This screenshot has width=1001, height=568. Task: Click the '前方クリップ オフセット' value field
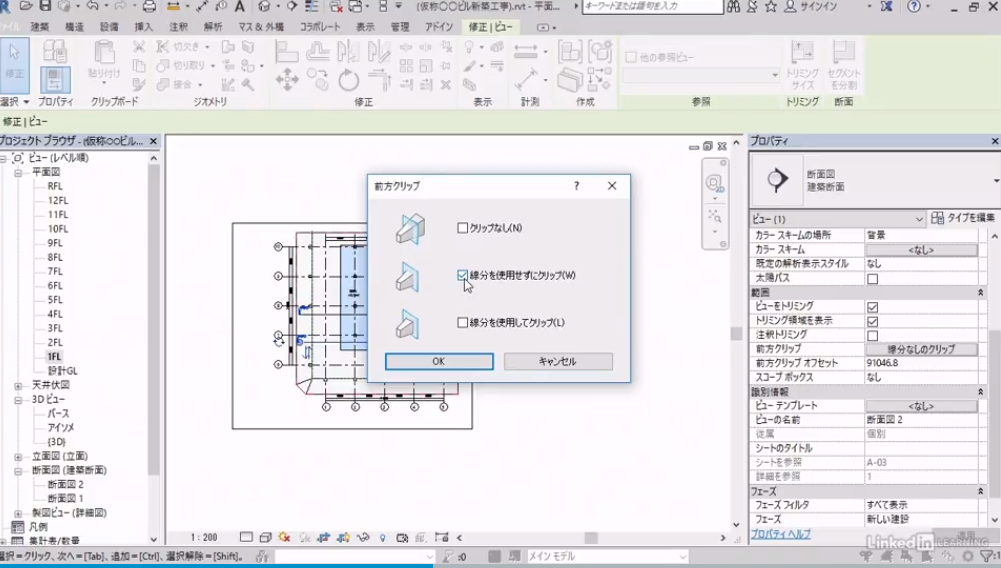(x=920, y=364)
